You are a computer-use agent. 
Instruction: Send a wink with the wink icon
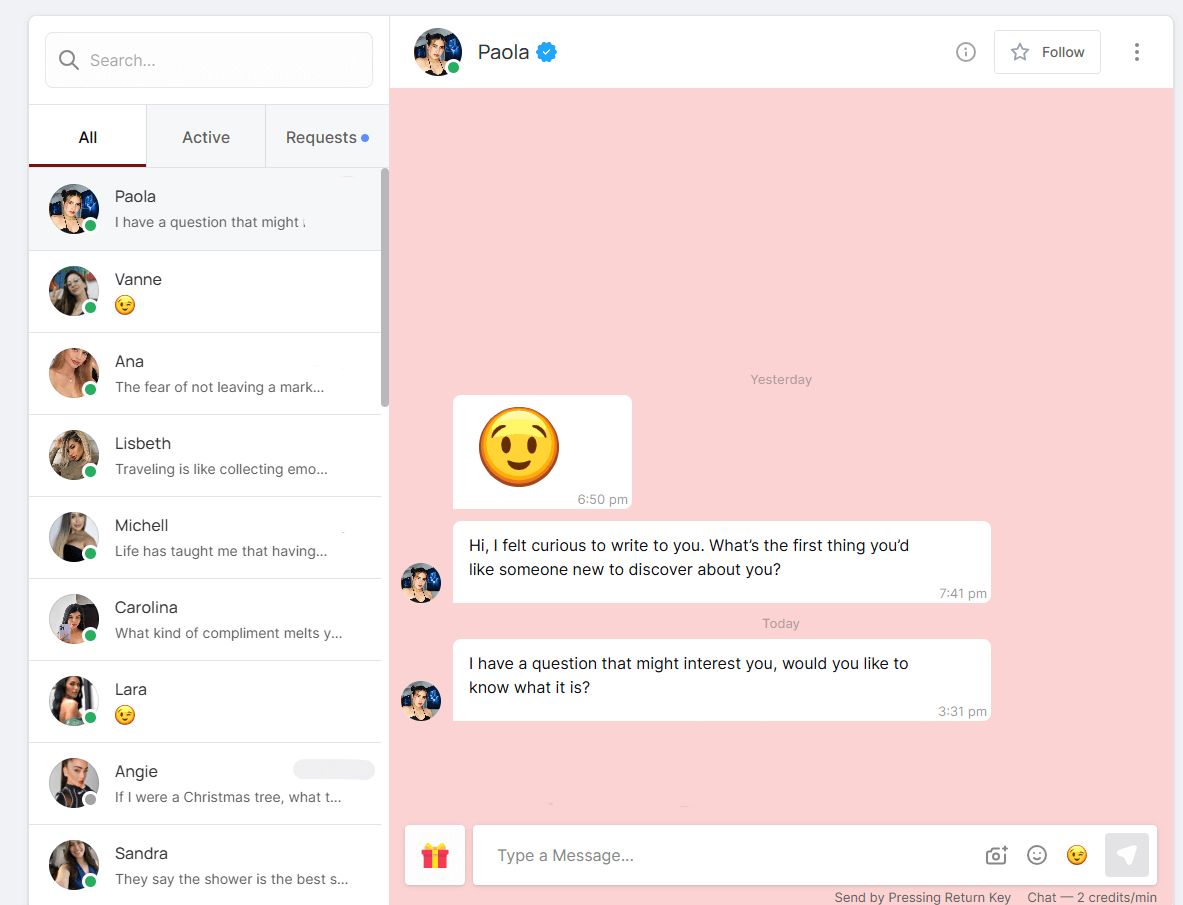[1077, 855]
